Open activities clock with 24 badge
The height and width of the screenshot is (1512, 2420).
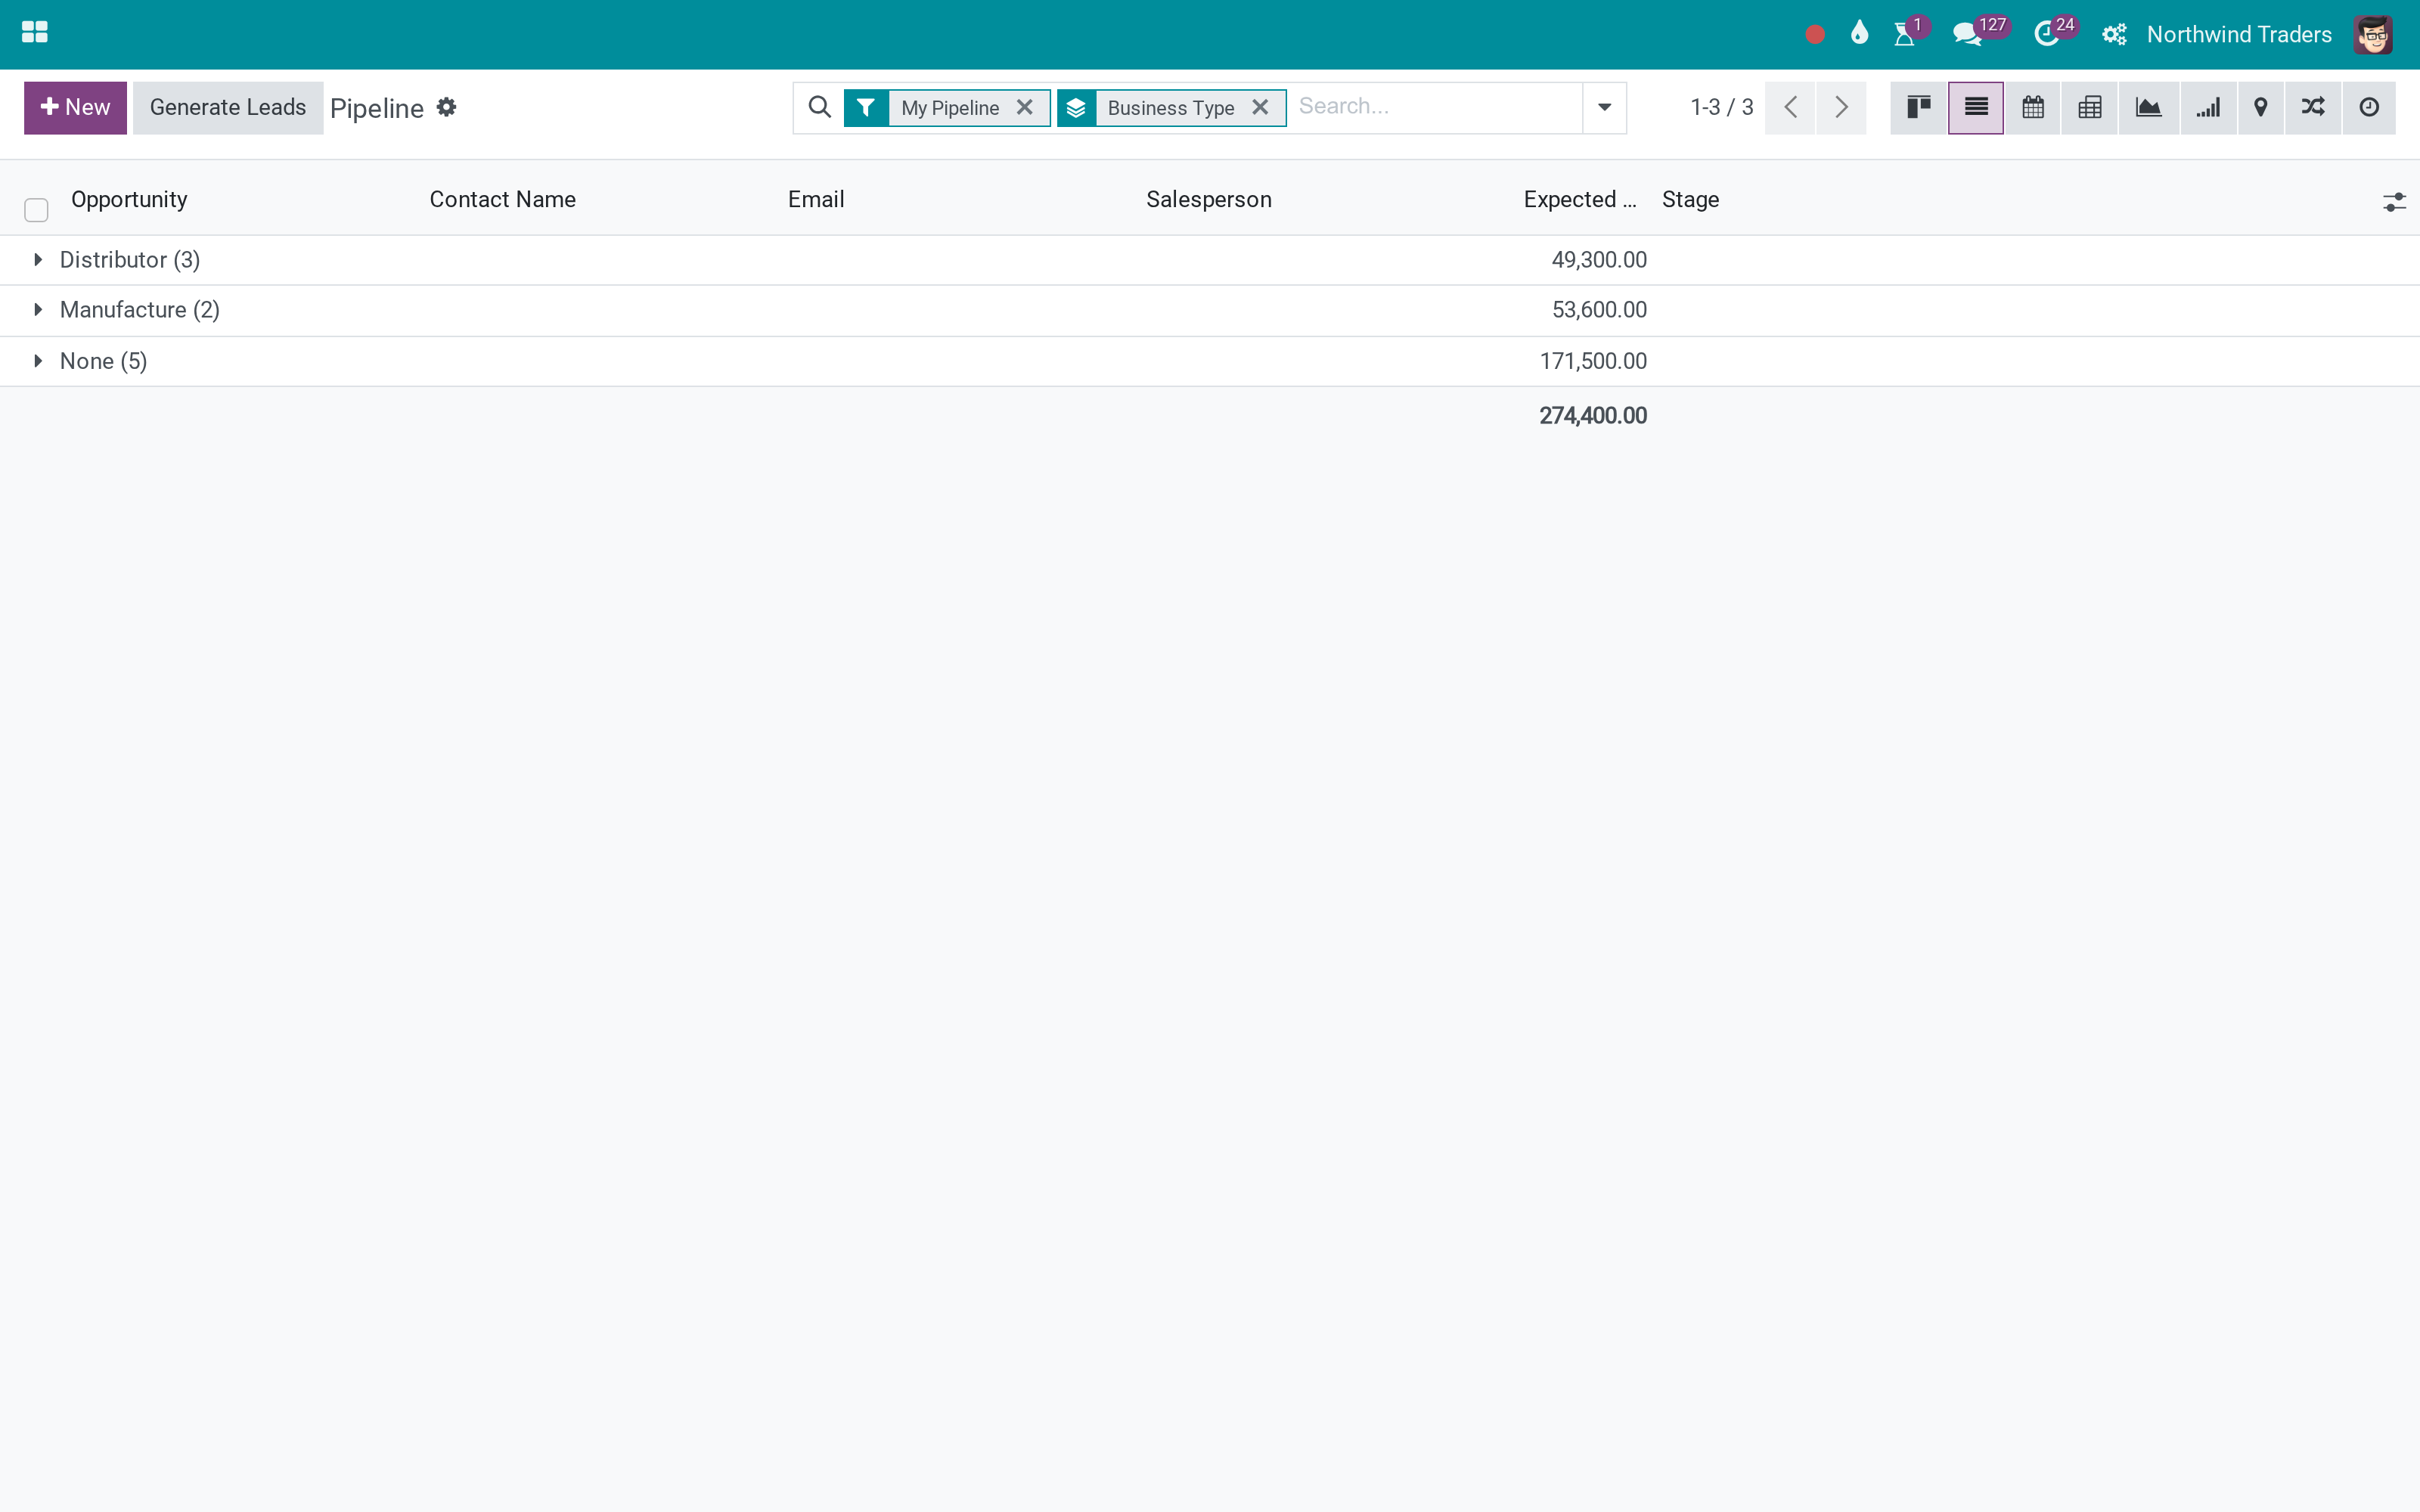tap(2047, 34)
